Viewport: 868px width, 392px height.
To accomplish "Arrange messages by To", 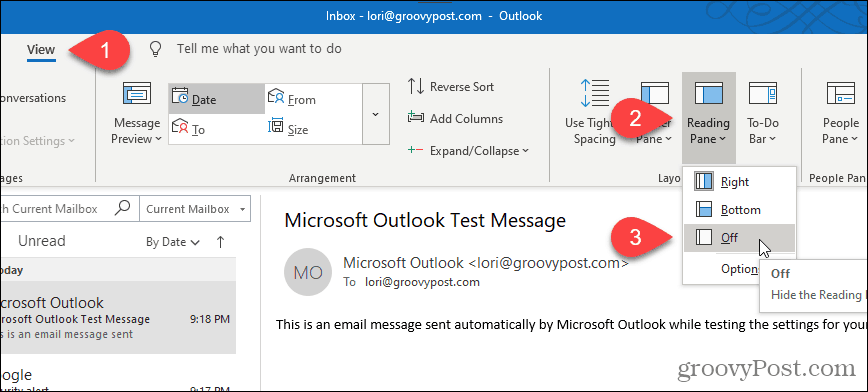I will click(217, 129).
